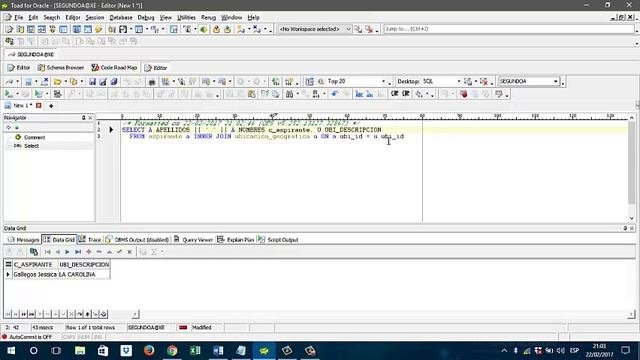Click the Save all stacked disks icon
This screenshot has width=640, height=360.
[x=114, y=82]
